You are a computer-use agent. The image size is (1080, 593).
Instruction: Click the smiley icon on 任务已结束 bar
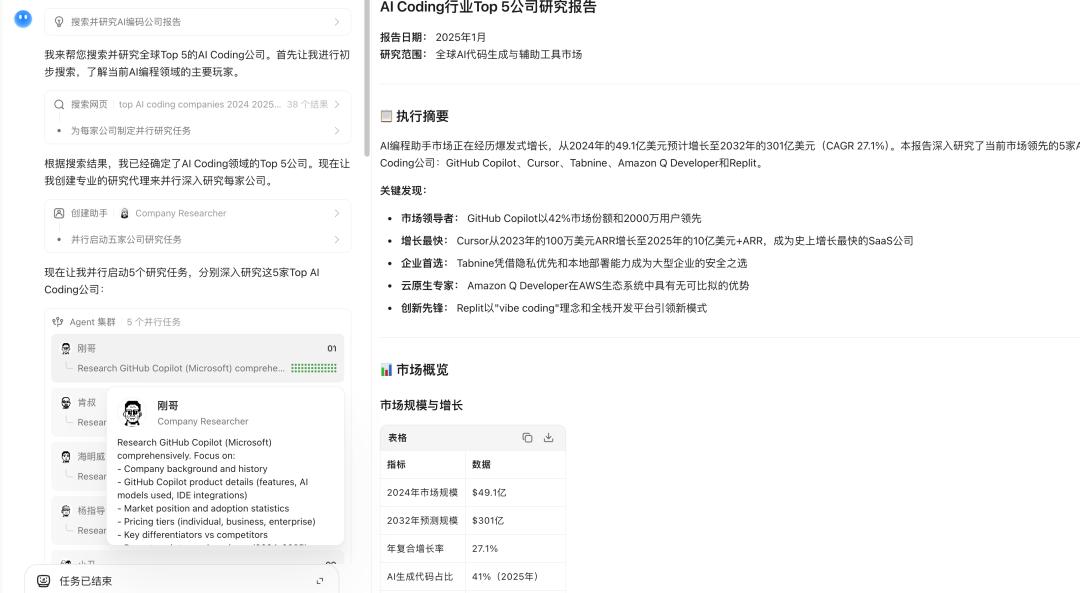(x=42, y=580)
